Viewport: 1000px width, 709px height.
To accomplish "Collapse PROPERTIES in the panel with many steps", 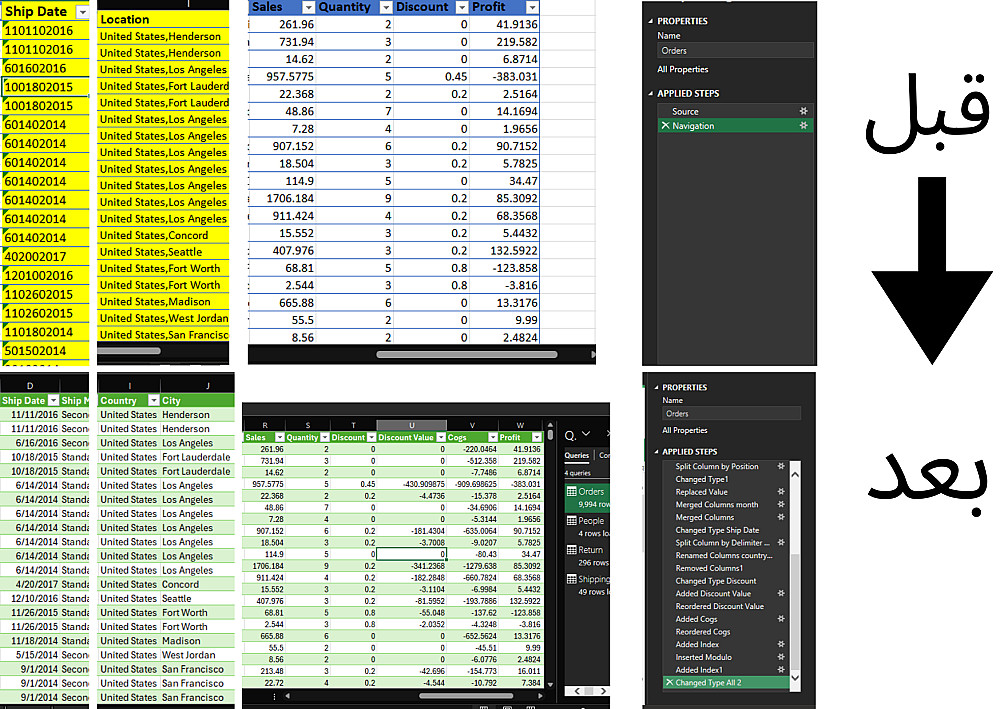I will pos(656,387).
